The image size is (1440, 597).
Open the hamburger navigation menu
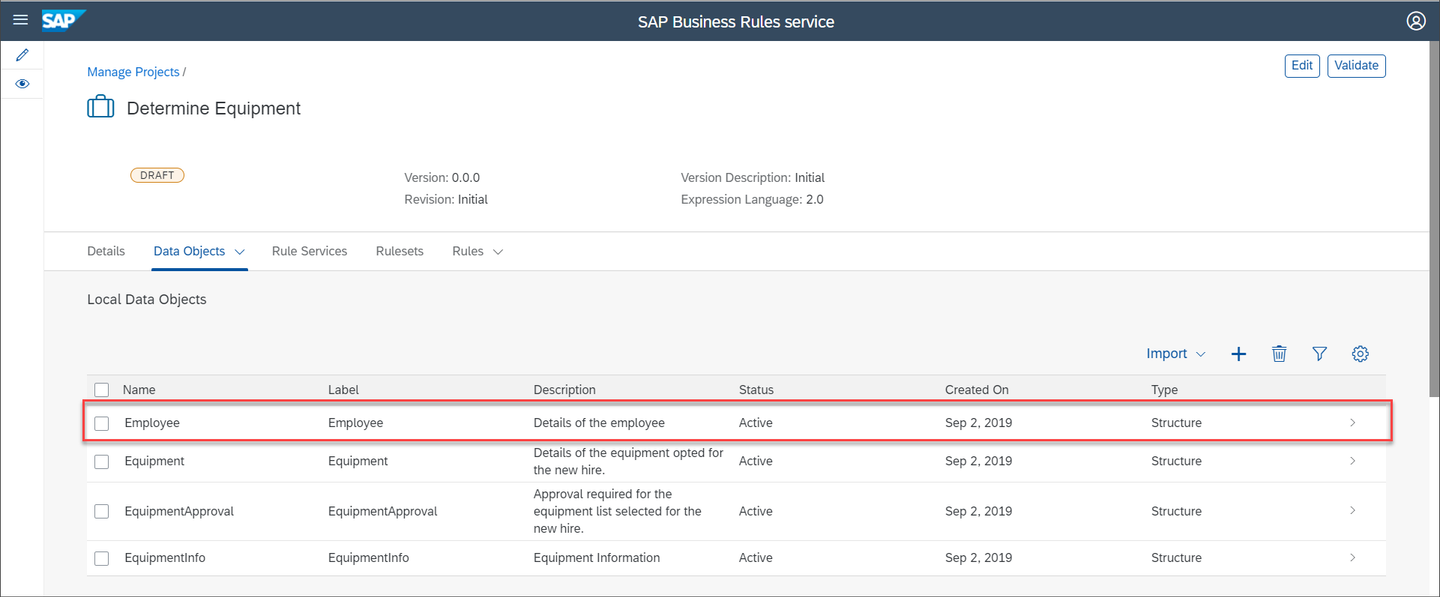(x=20, y=20)
